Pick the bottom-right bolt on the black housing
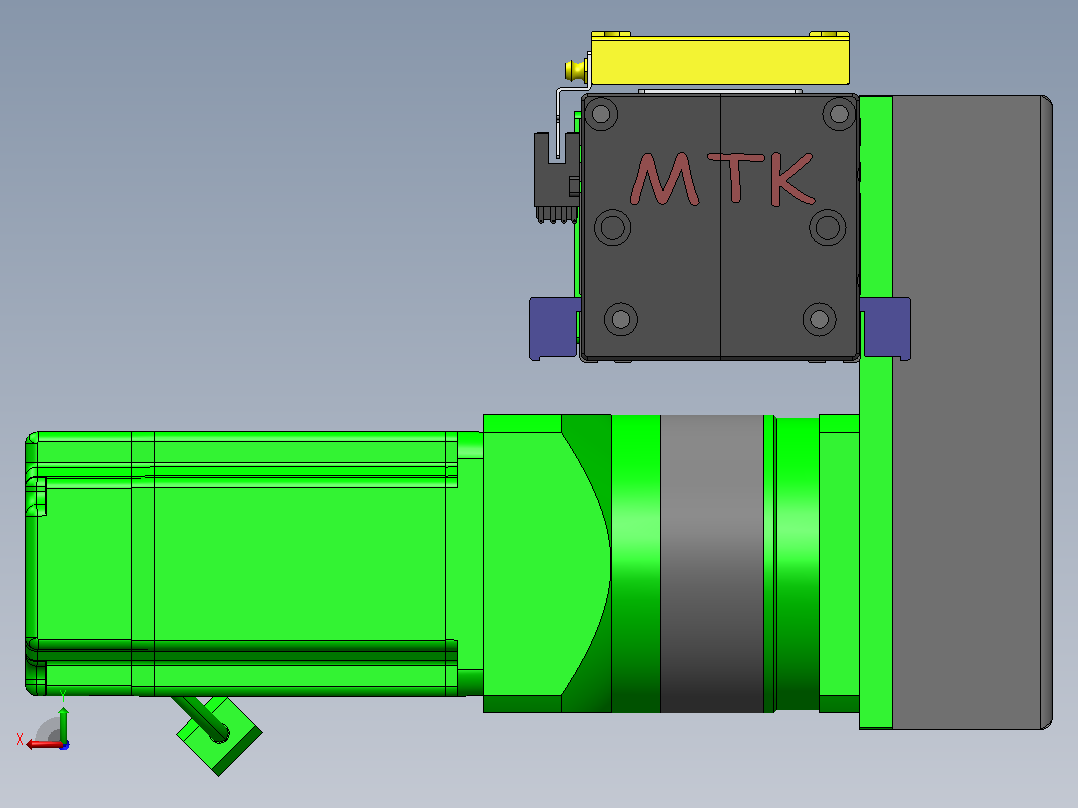 [x=820, y=319]
